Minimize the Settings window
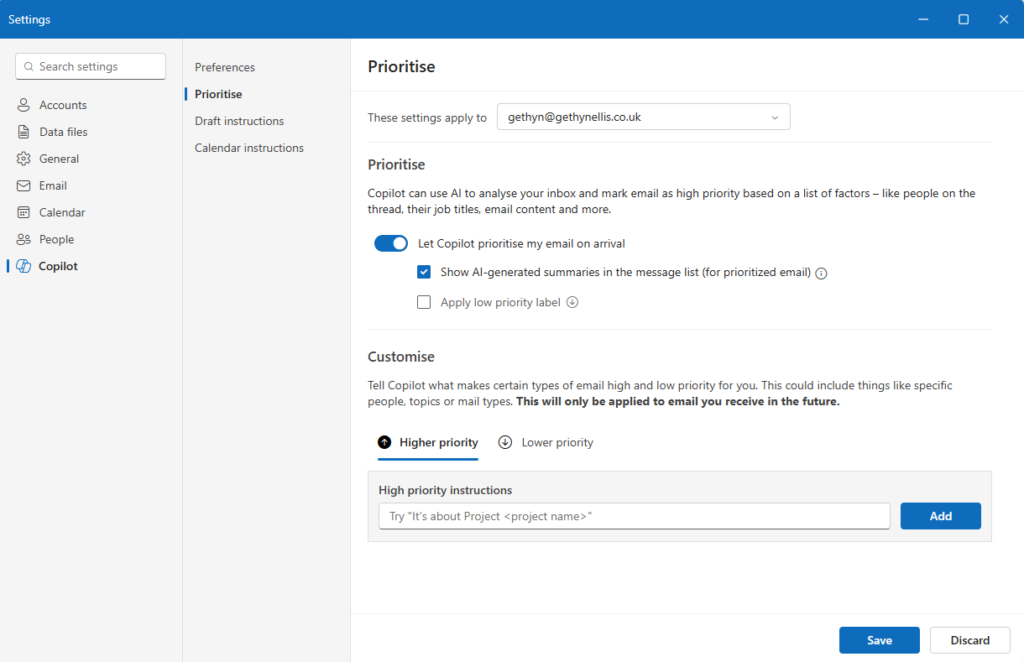Screen dimensions: 1024x662 923,19
